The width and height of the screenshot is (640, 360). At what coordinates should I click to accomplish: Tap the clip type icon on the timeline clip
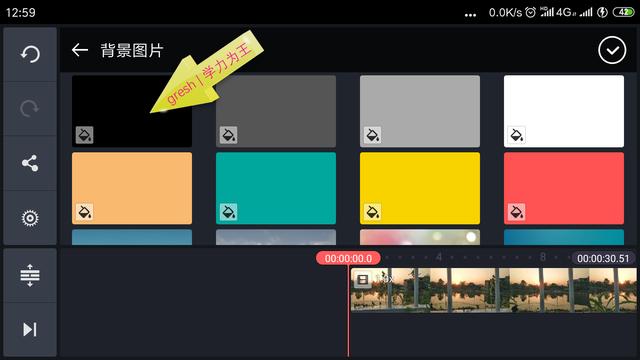coord(362,280)
